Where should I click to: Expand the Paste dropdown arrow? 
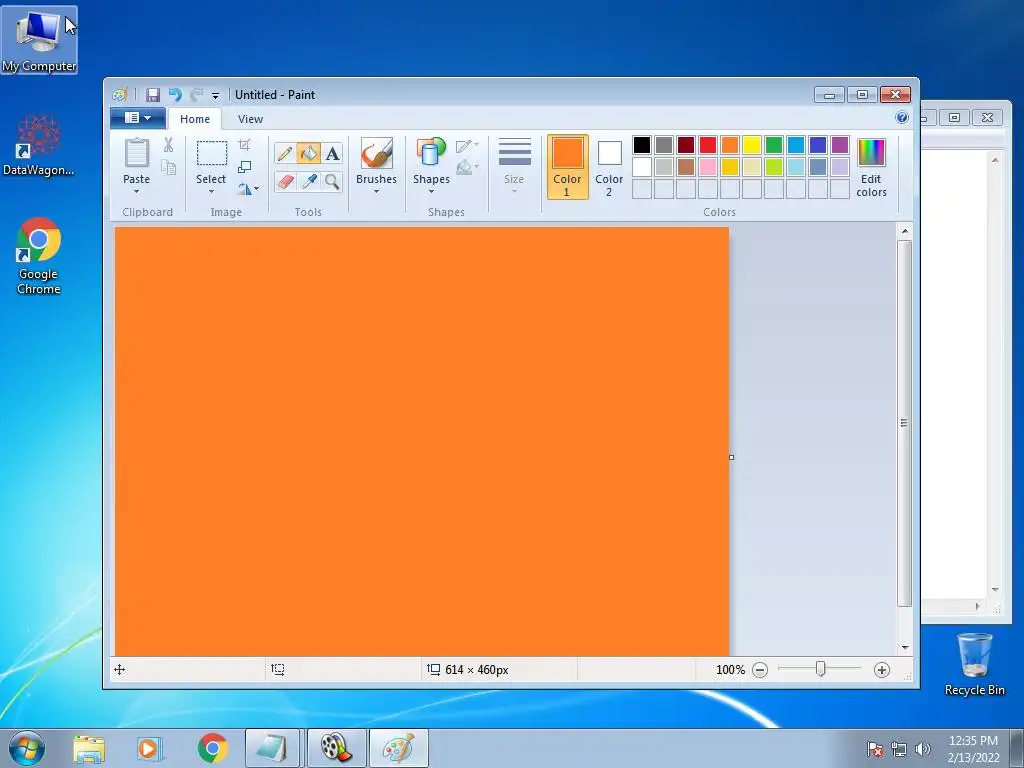point(136,191)
